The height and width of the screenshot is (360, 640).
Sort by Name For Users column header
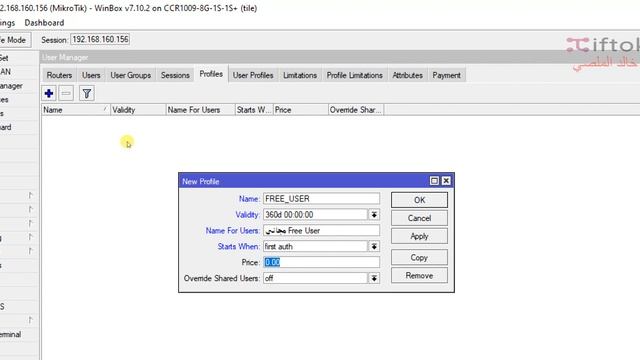(200, 110)
